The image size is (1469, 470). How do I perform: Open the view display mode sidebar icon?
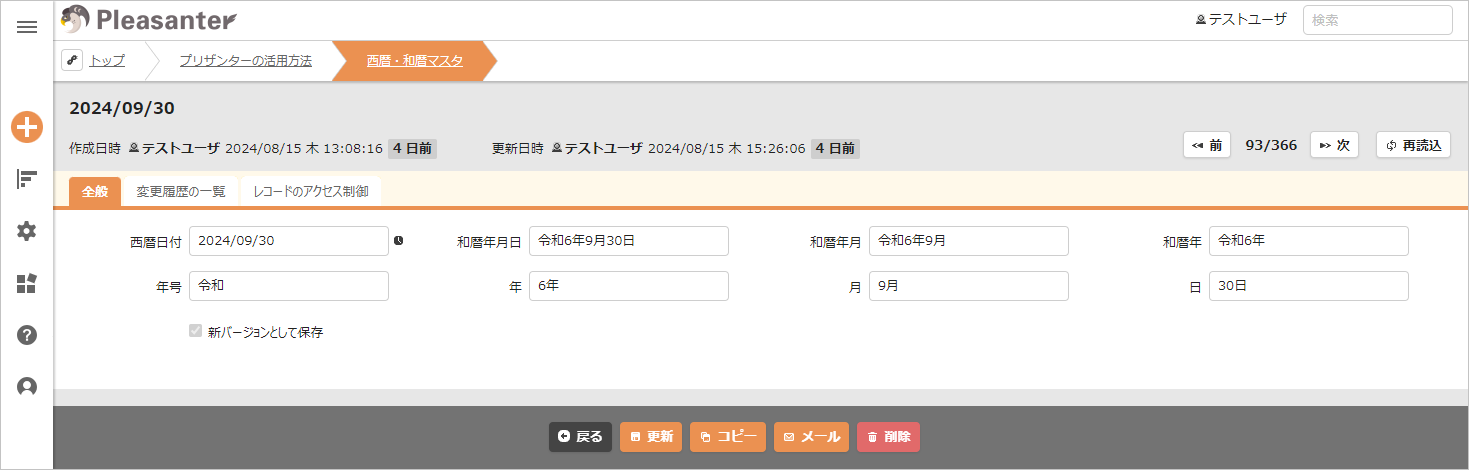click(x=27, y=179)
